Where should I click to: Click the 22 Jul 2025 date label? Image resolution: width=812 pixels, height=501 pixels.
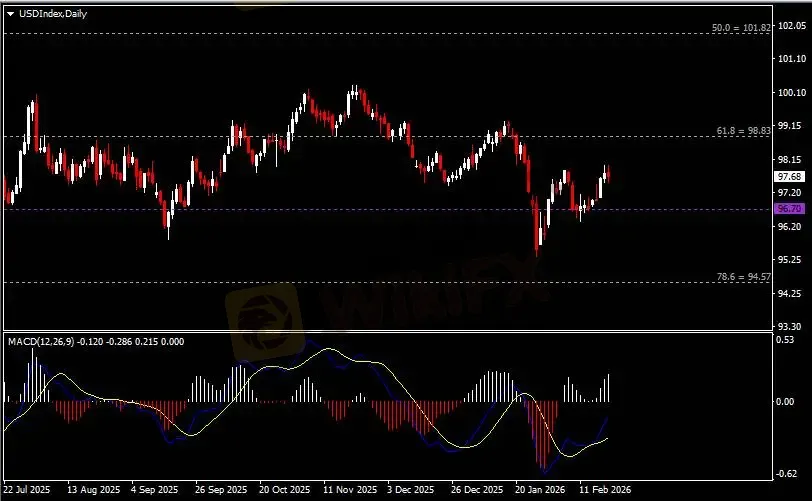(27, 491)
